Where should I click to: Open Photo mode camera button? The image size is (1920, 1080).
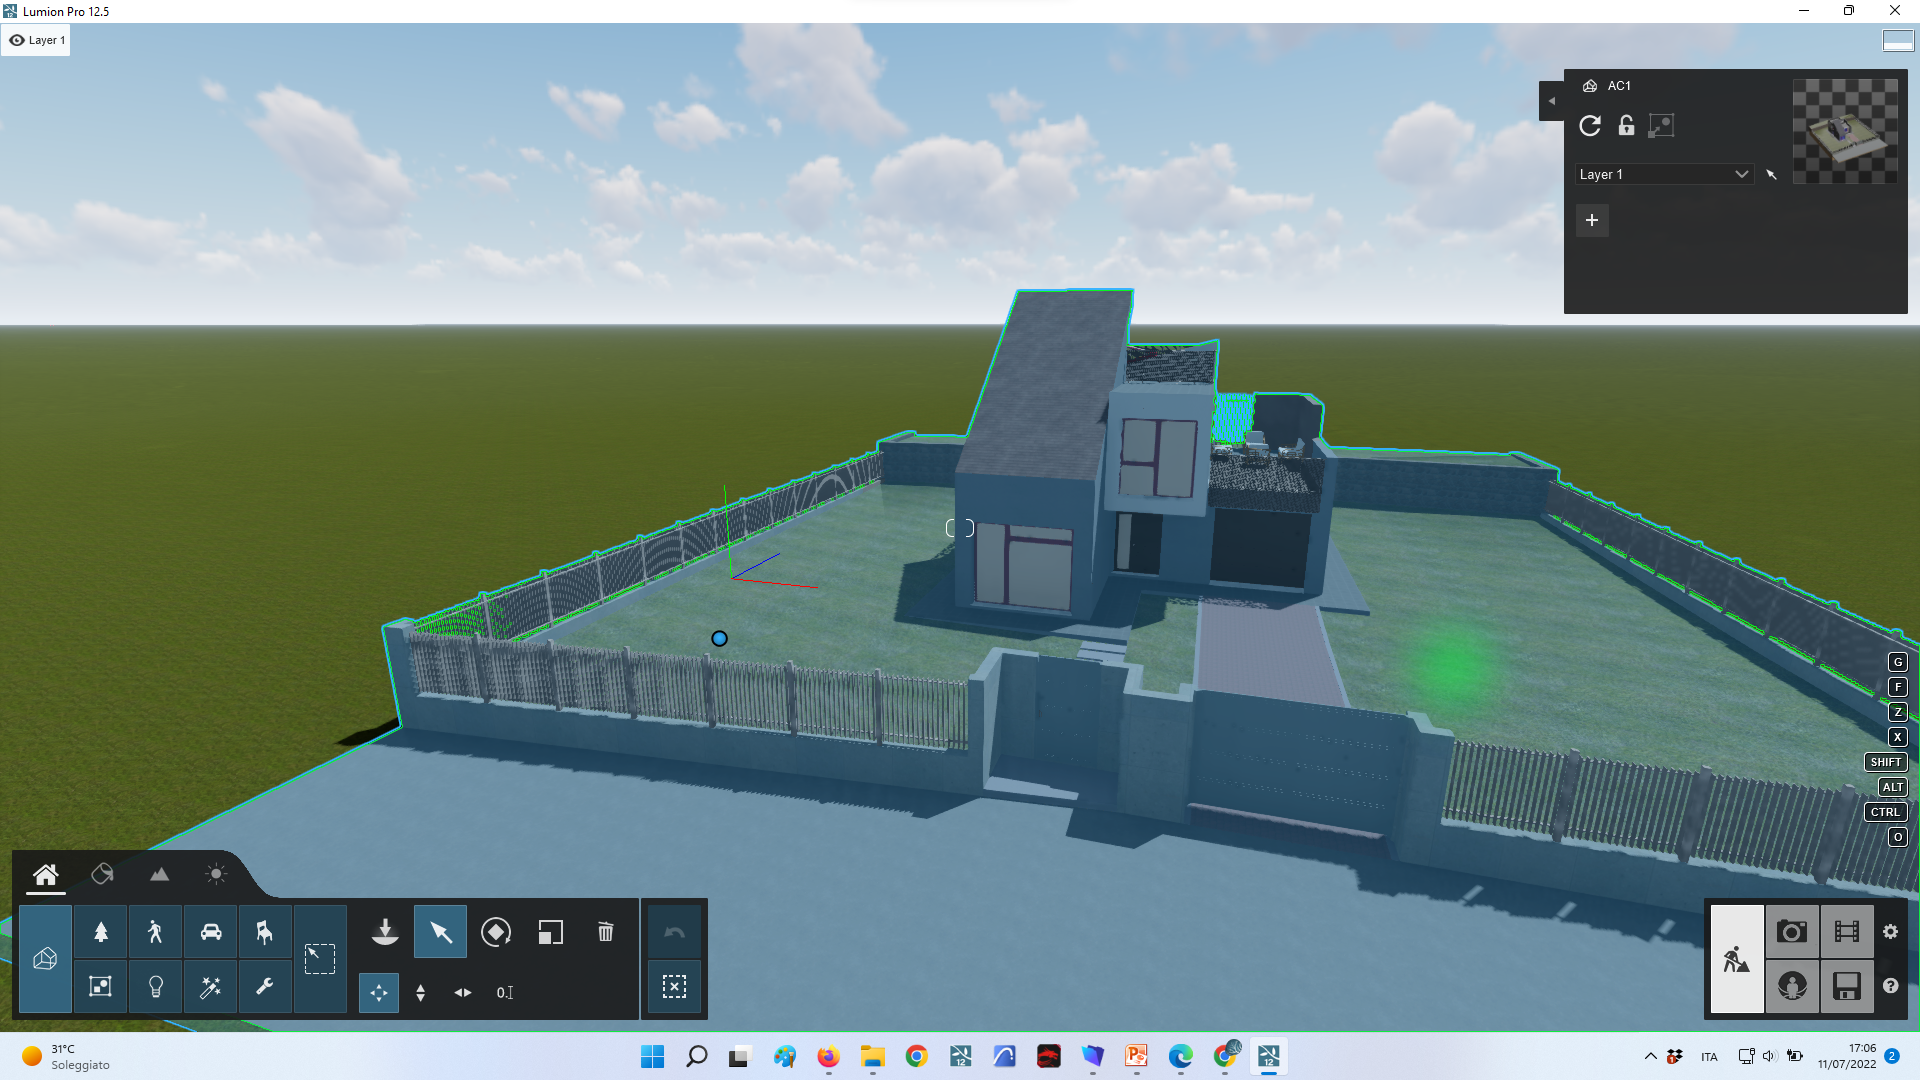(1792, 932)
